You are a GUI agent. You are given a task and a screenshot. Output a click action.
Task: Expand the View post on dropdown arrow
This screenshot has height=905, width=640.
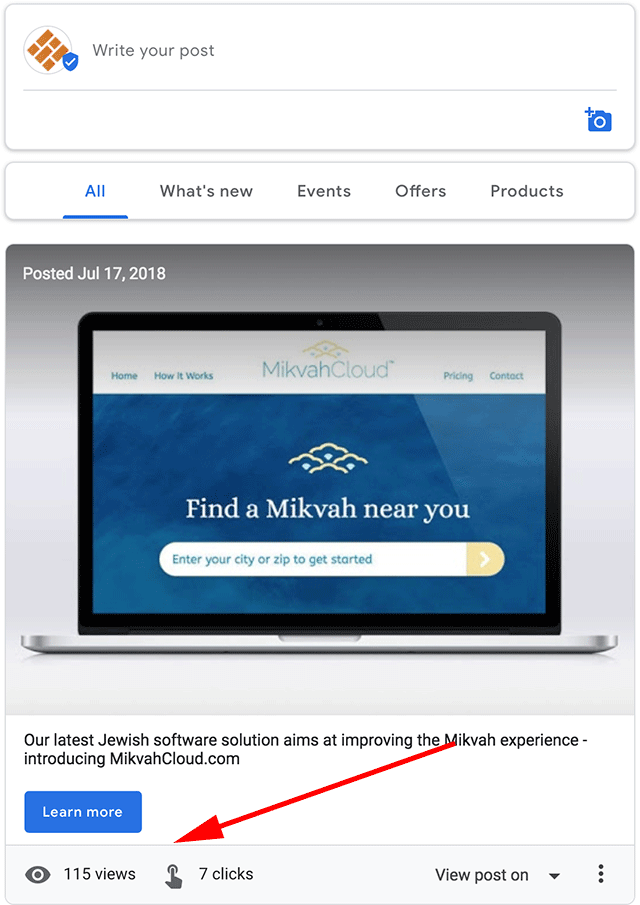tap(555, 876)
